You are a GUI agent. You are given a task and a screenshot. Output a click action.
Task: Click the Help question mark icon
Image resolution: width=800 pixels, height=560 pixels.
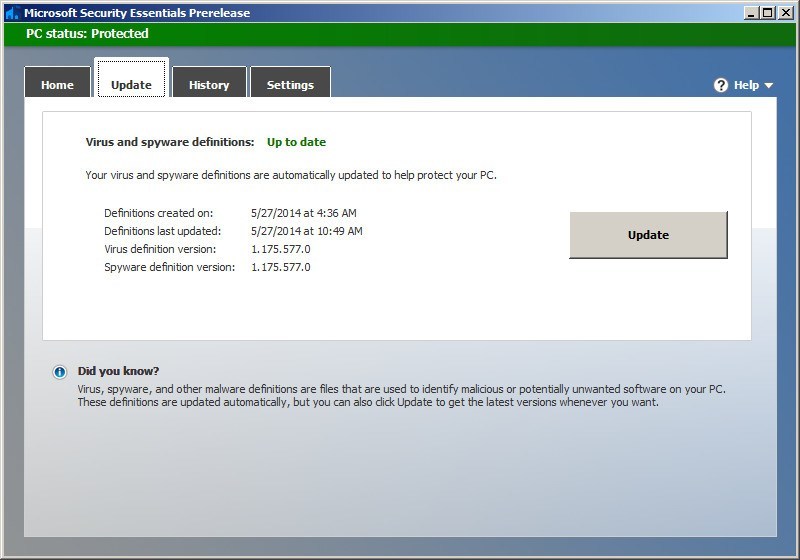(x=721, y=85)
